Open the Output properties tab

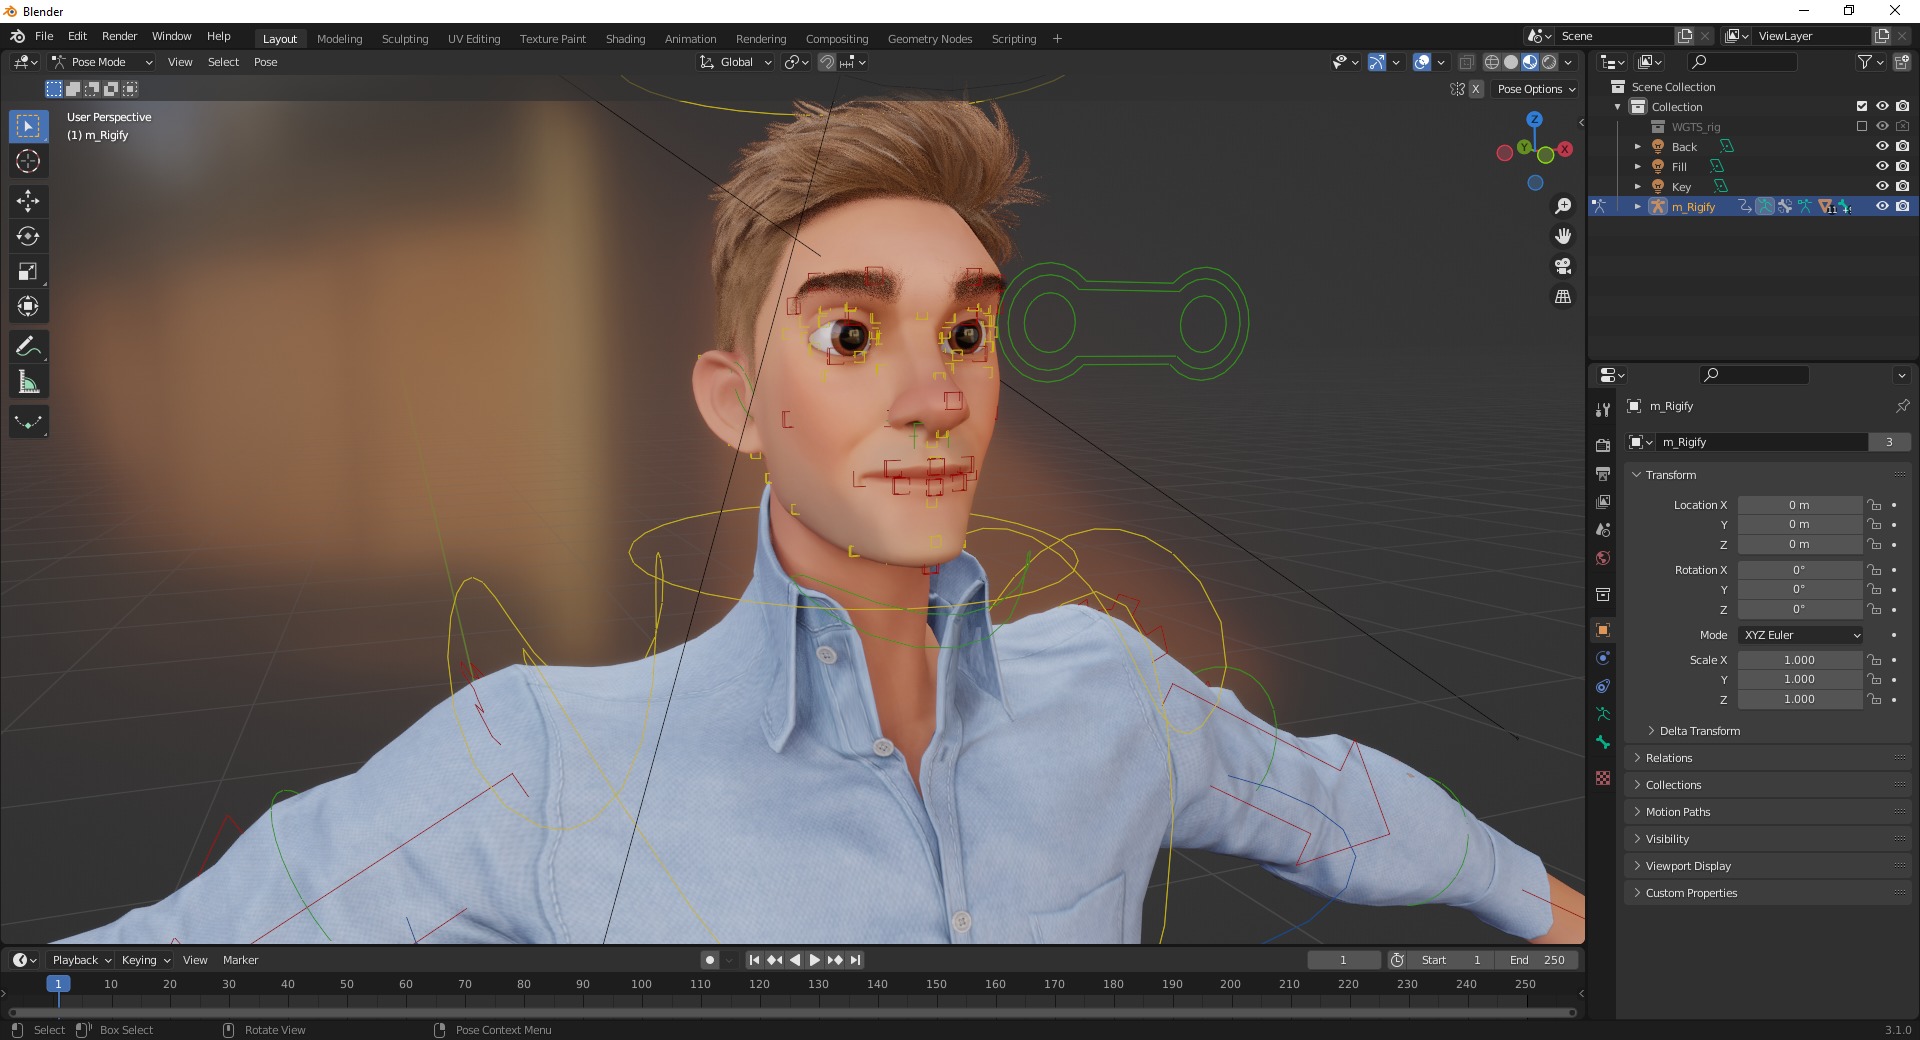pos(1603,473)
